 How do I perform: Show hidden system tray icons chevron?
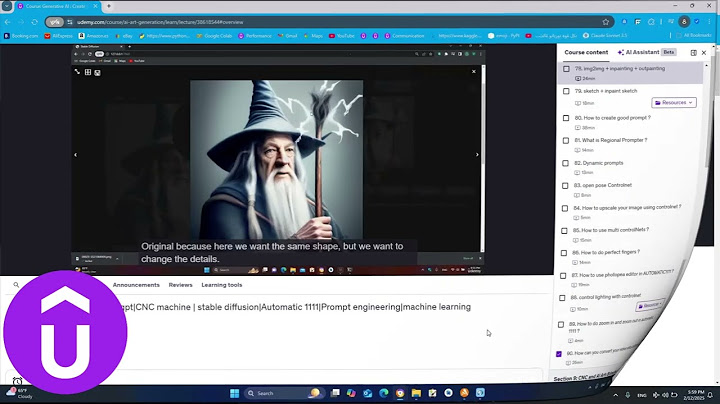click(x=615, y=395)
